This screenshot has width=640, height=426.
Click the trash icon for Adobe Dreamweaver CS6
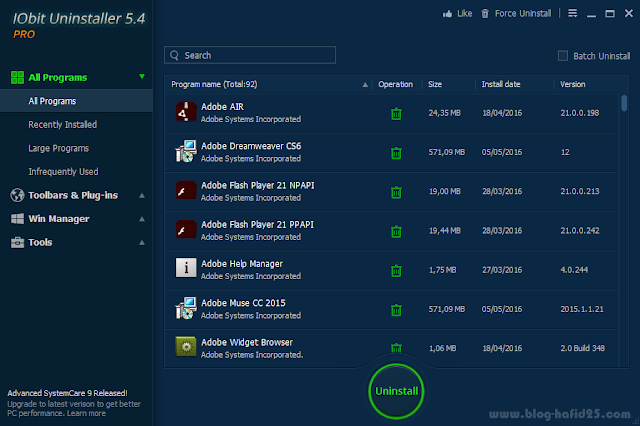[x=396, y=153]
